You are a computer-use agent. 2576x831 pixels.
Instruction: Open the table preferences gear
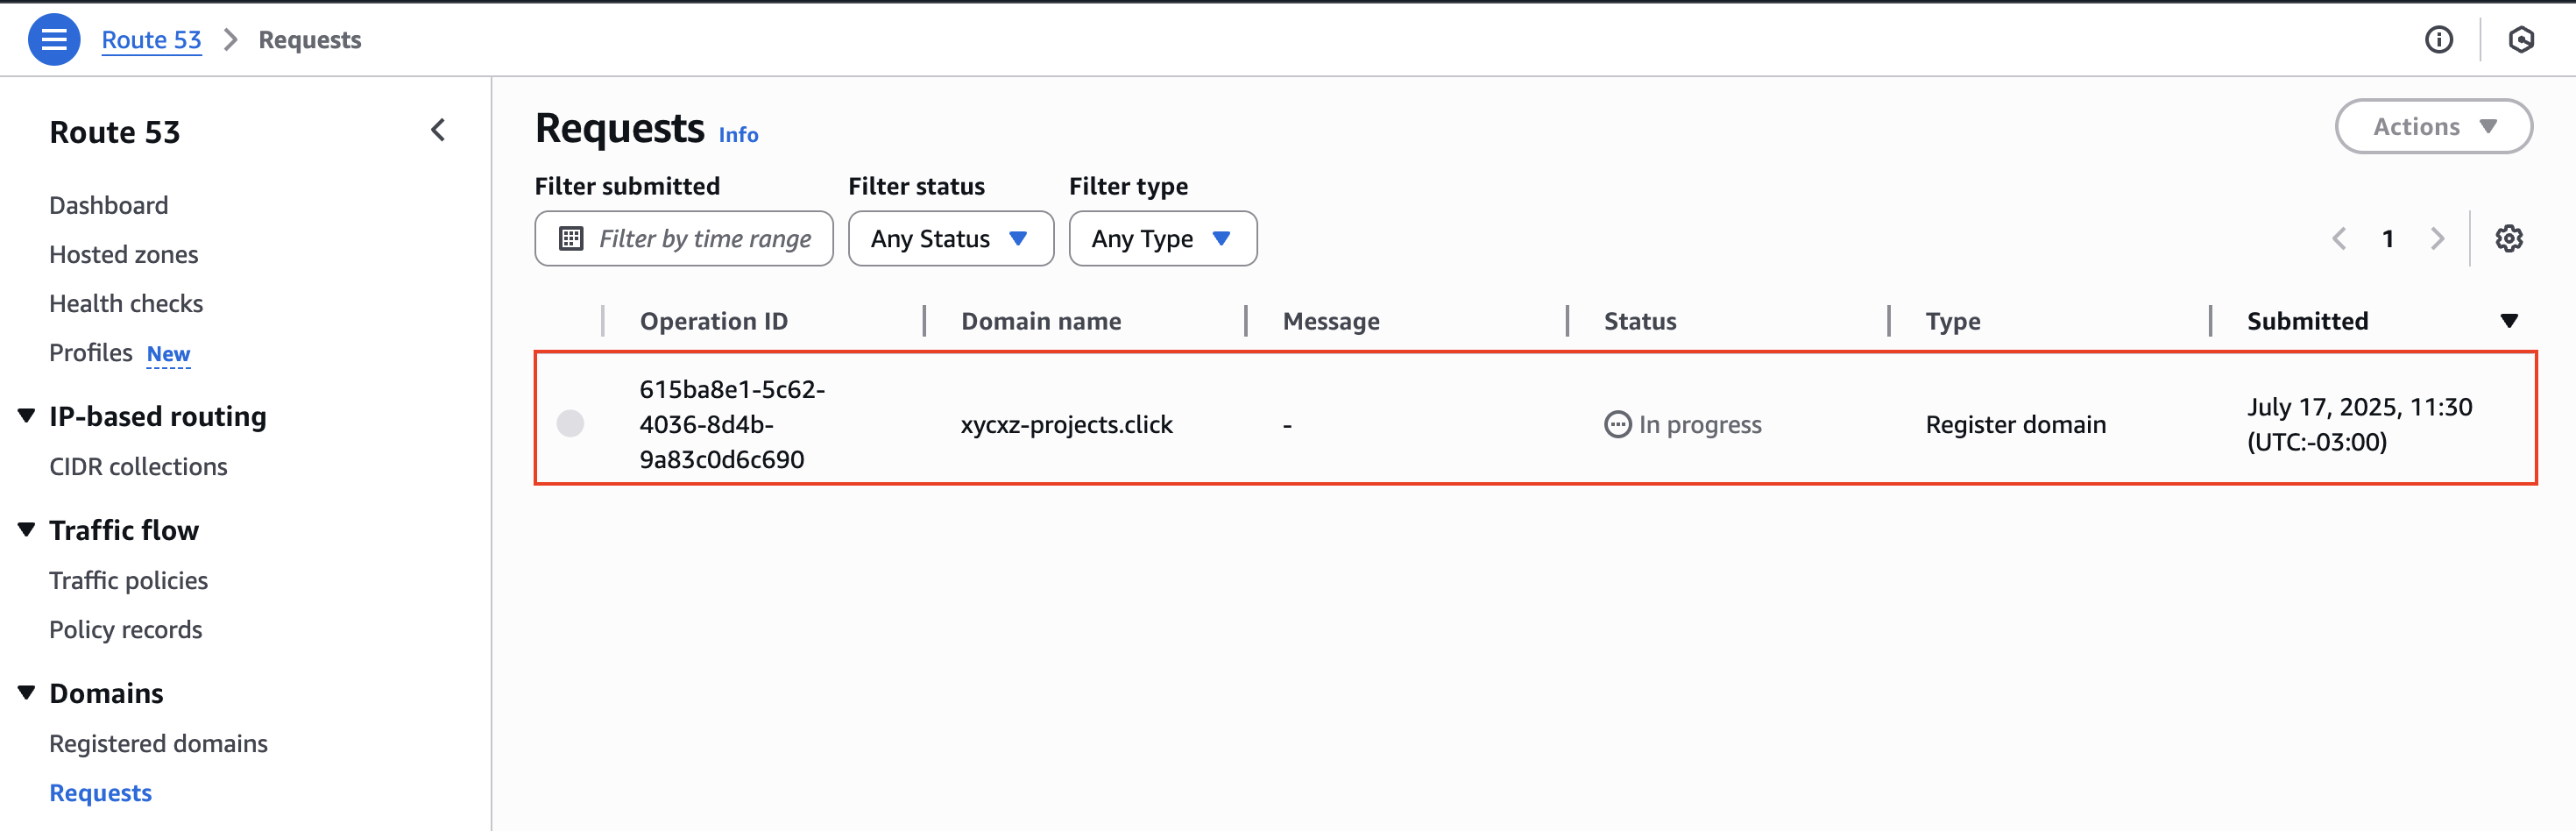2509,238
